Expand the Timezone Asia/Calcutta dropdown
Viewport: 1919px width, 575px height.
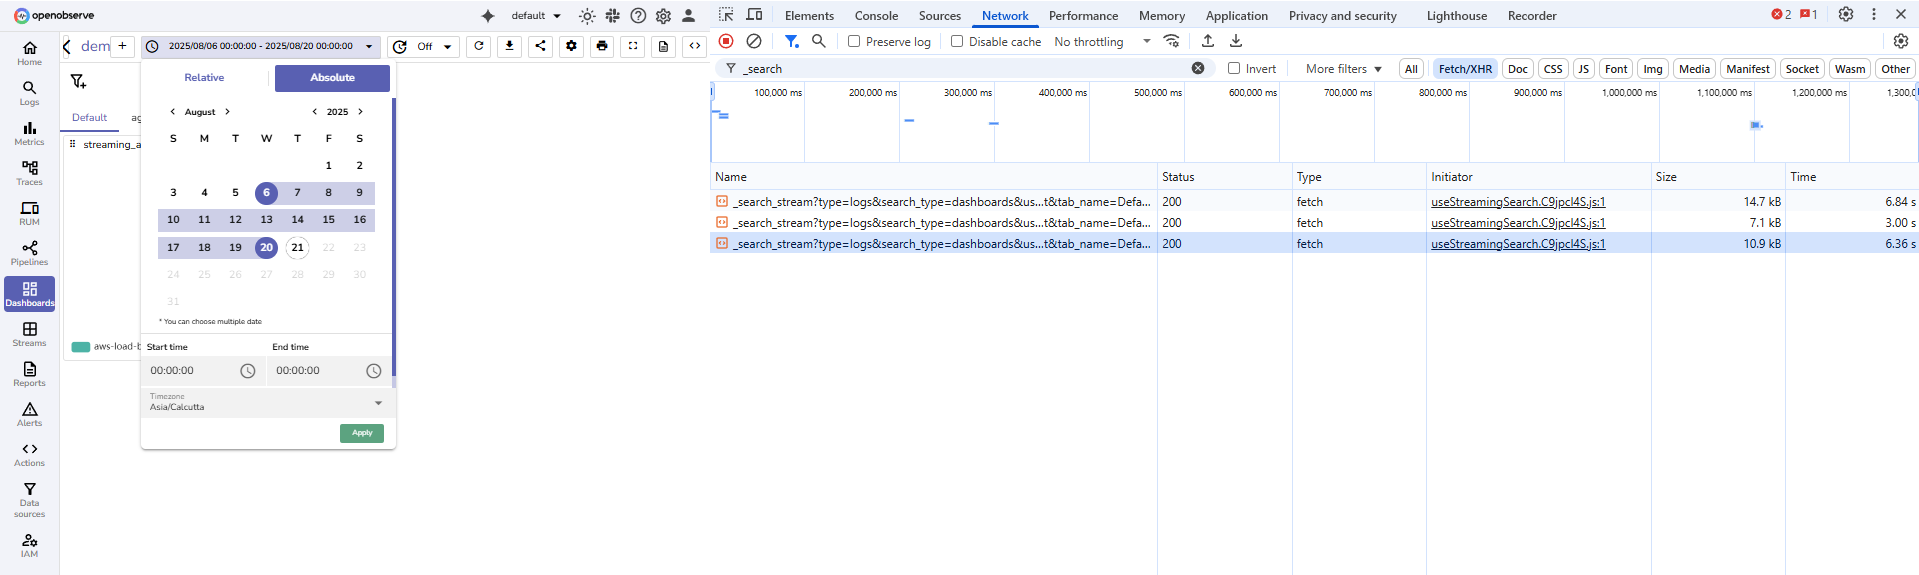point(378,403)
